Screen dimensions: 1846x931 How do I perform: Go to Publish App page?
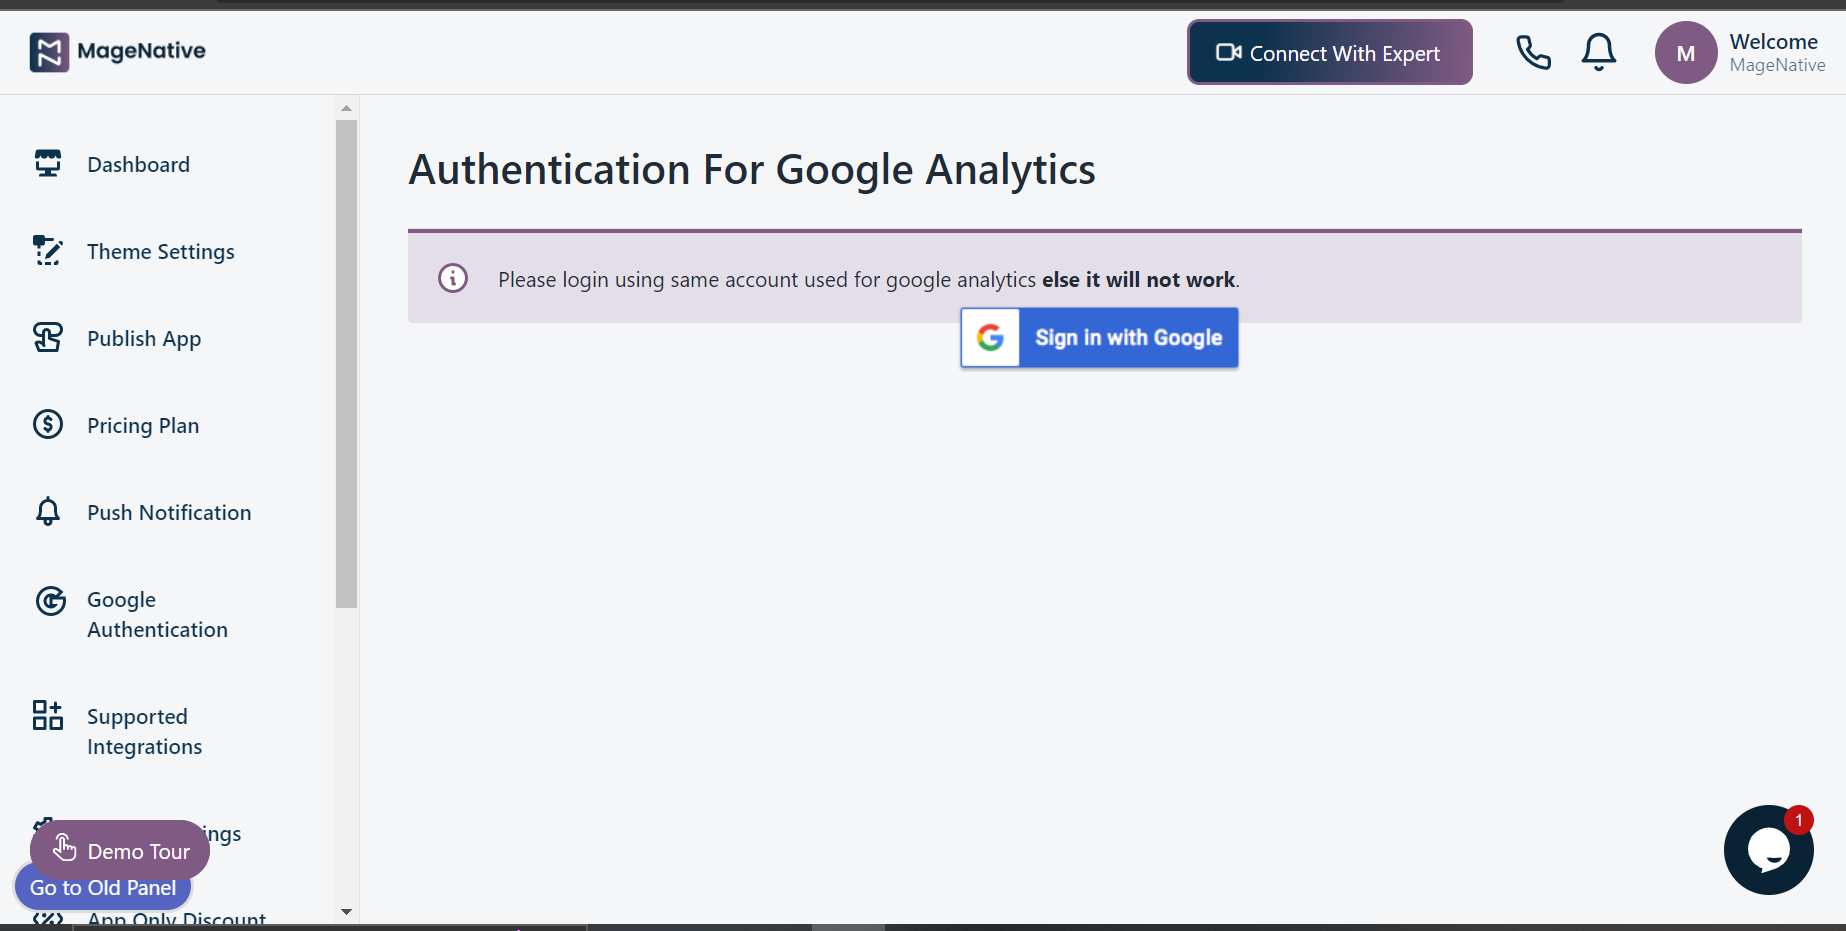[144, 338]
